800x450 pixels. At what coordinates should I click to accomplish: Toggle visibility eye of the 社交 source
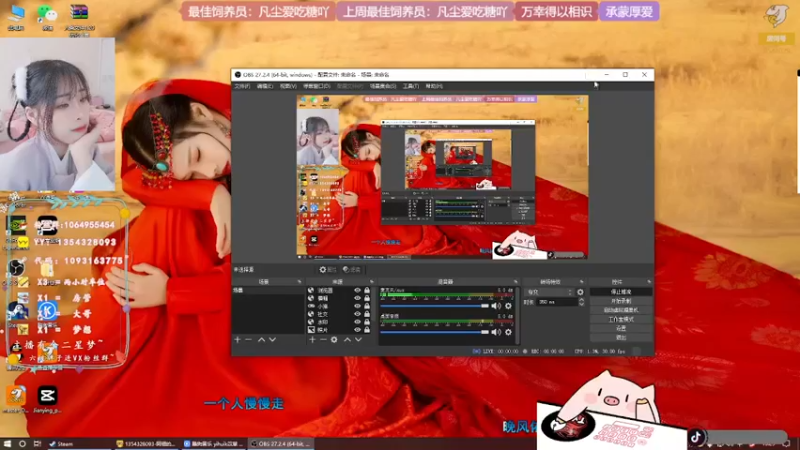[x=357, y=314]
